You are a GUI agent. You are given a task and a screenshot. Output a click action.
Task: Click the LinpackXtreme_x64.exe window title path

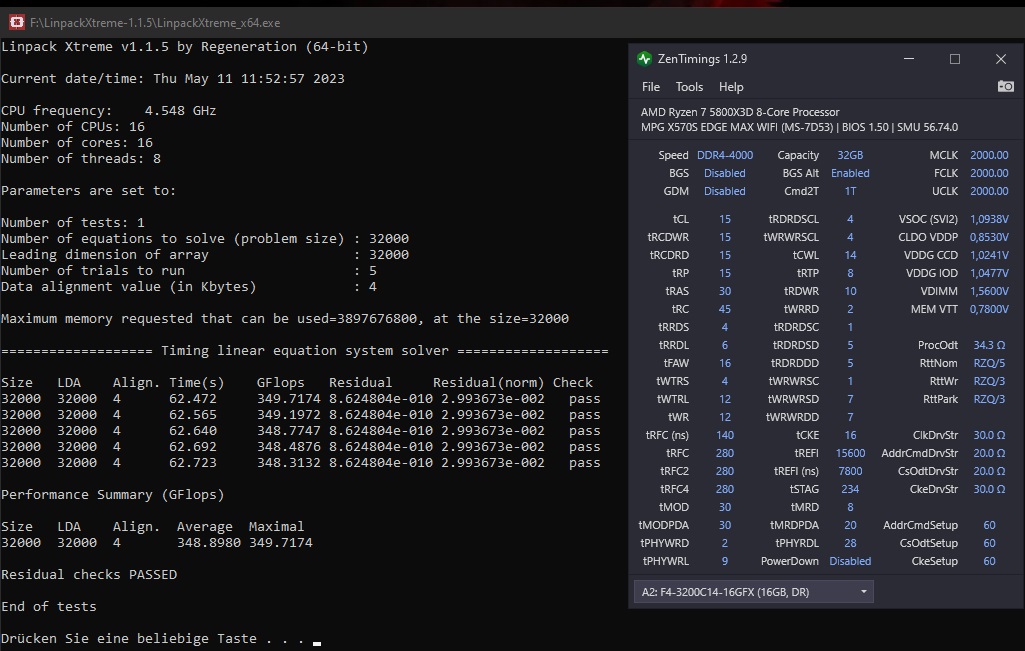[x=155, y=23]
